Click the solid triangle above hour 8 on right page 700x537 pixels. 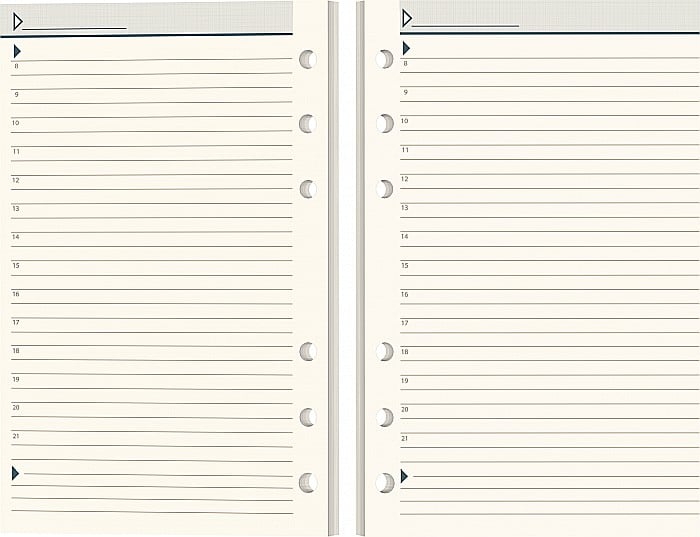point(406,48)
